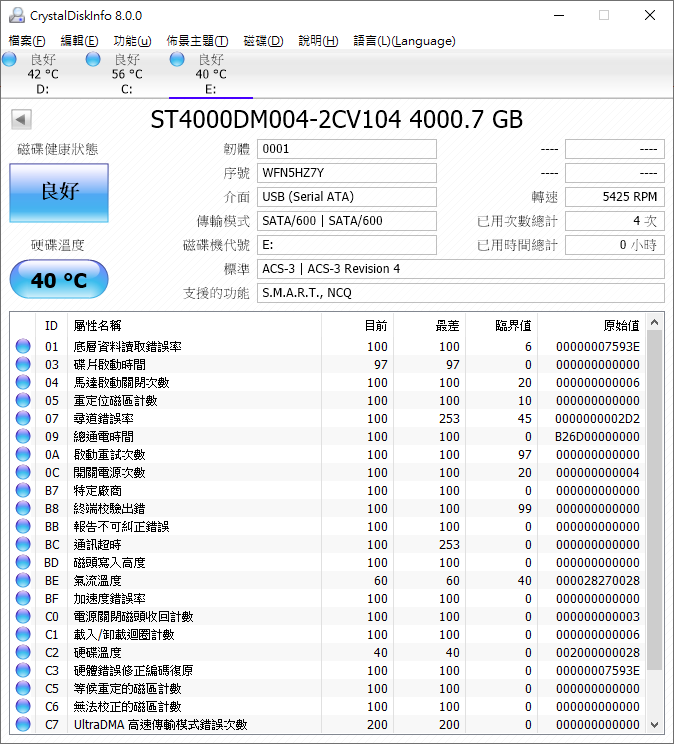674x744 pixels.
Task: Open the 編輯(E) menu
Action: (x=79, y=41)
